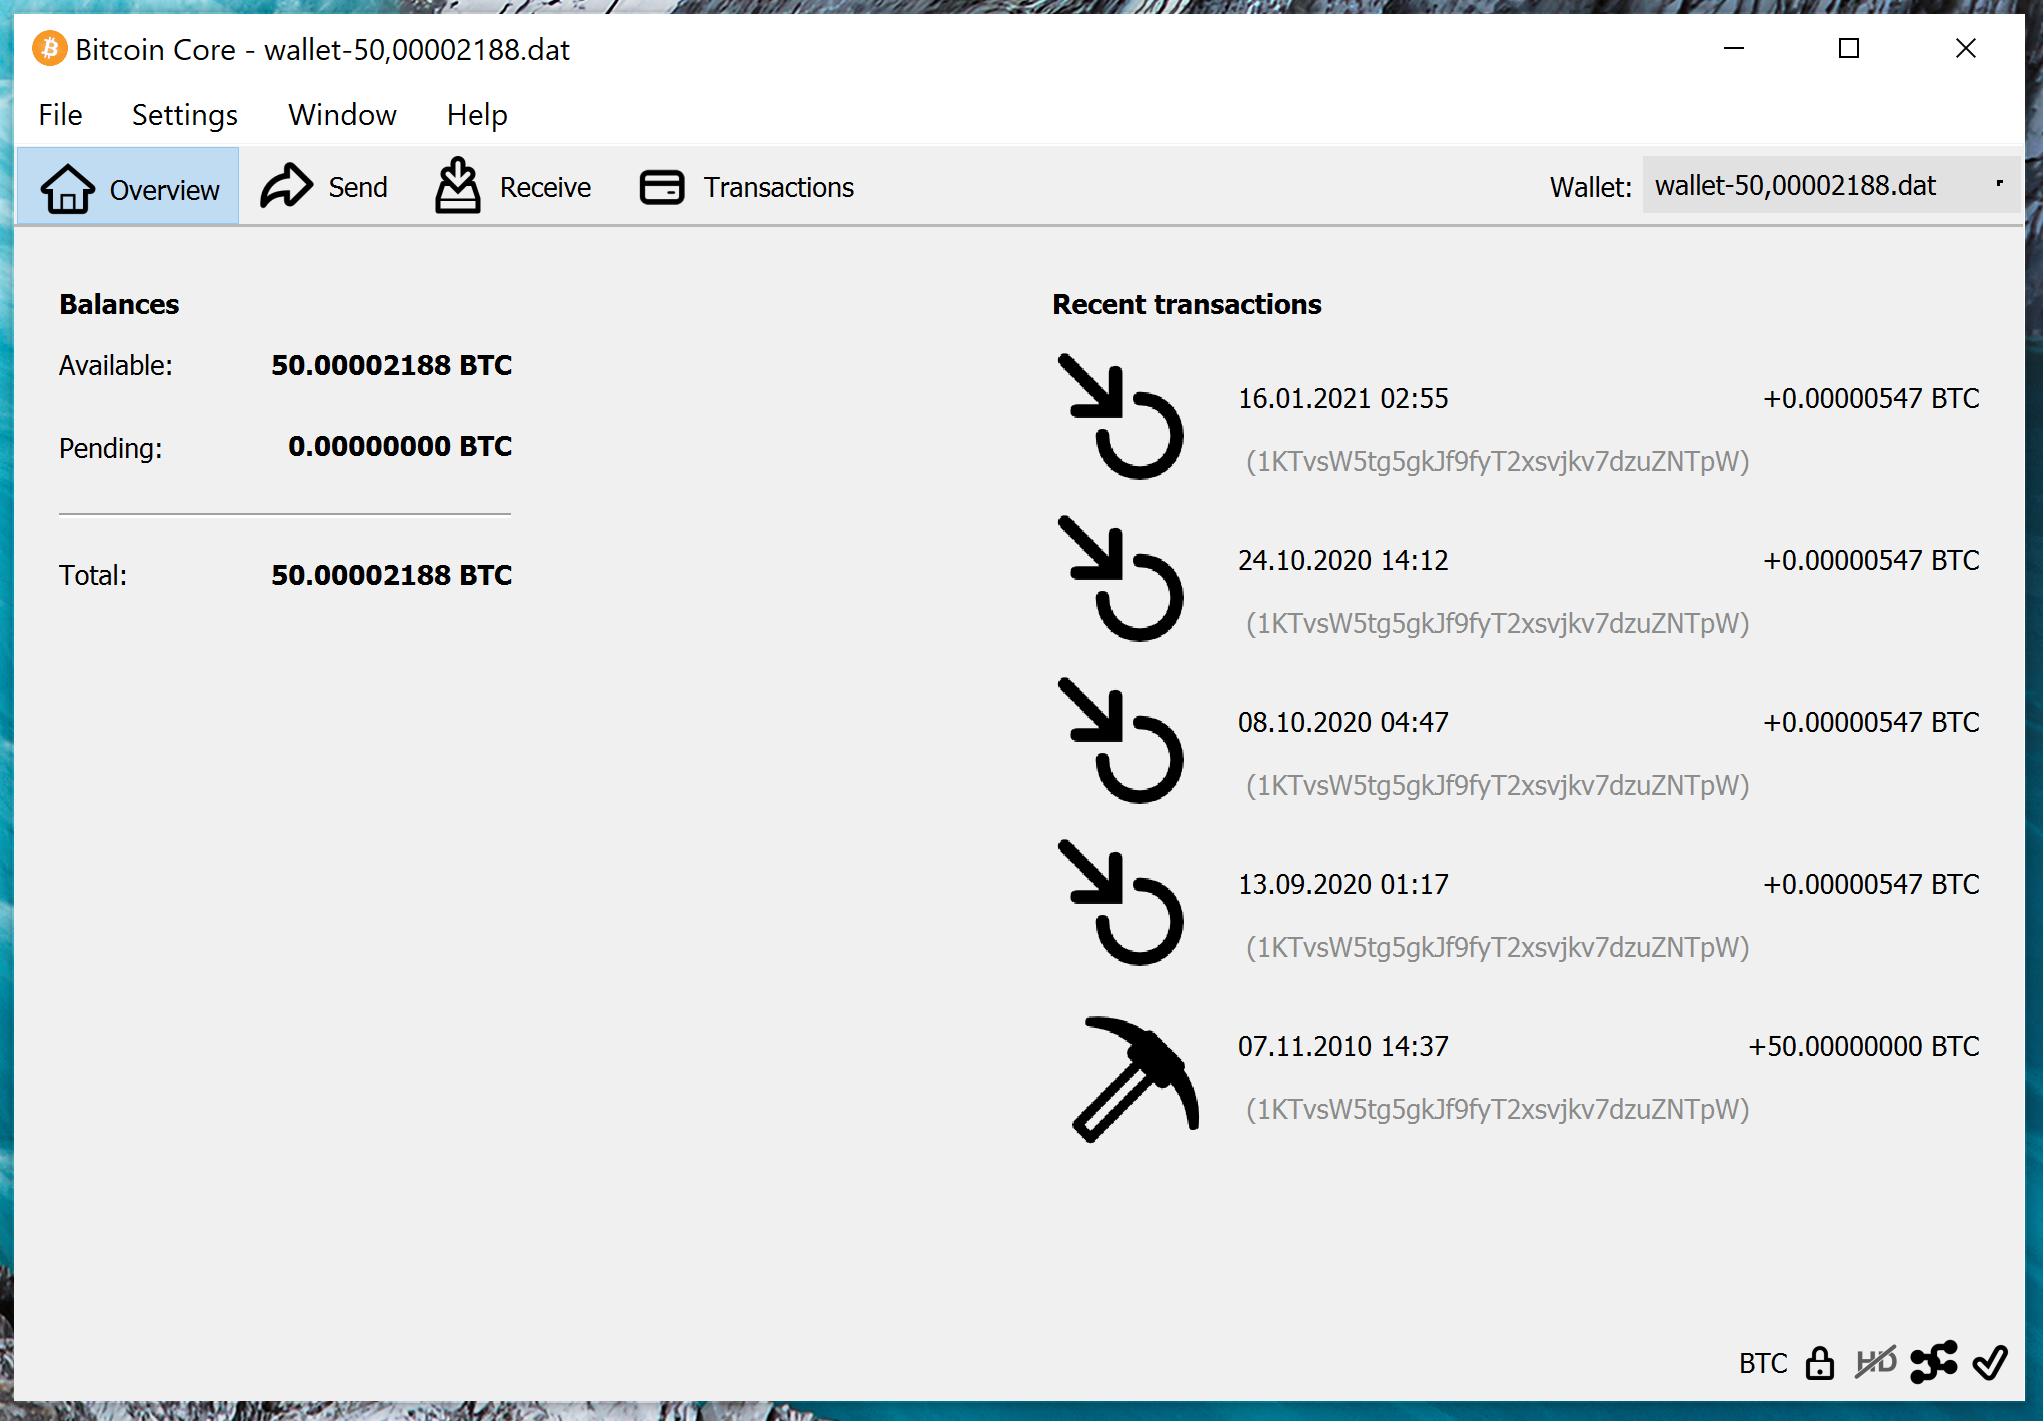
Task: Select the Overview tab
Action: [129, 187]
